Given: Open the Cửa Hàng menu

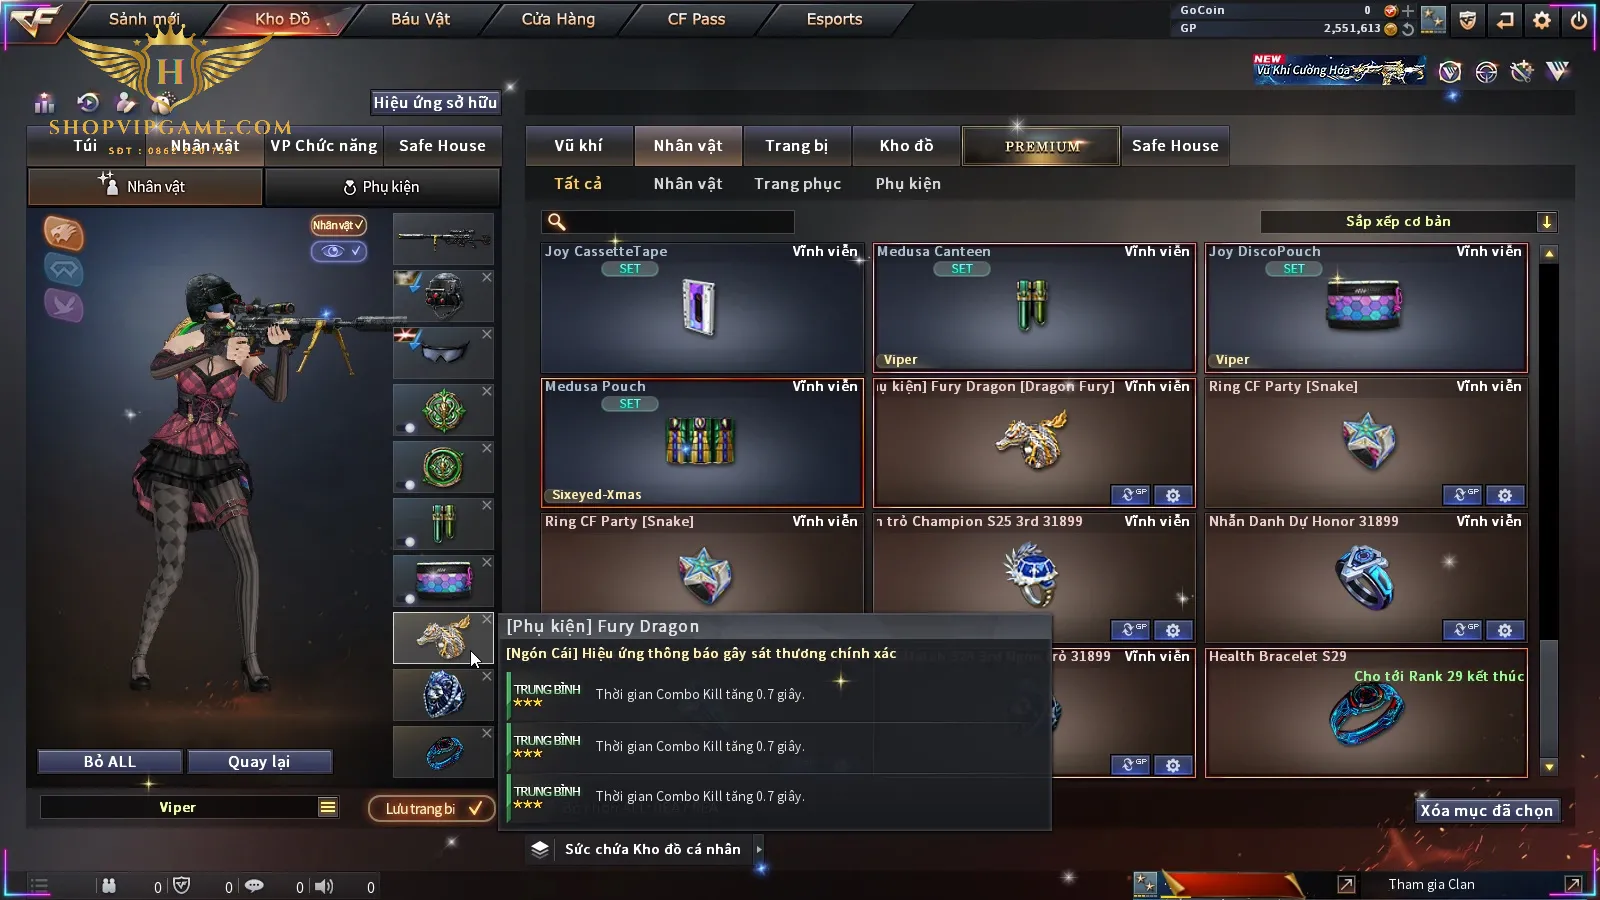Looking at the screenshot, I should tap(558, 19).
